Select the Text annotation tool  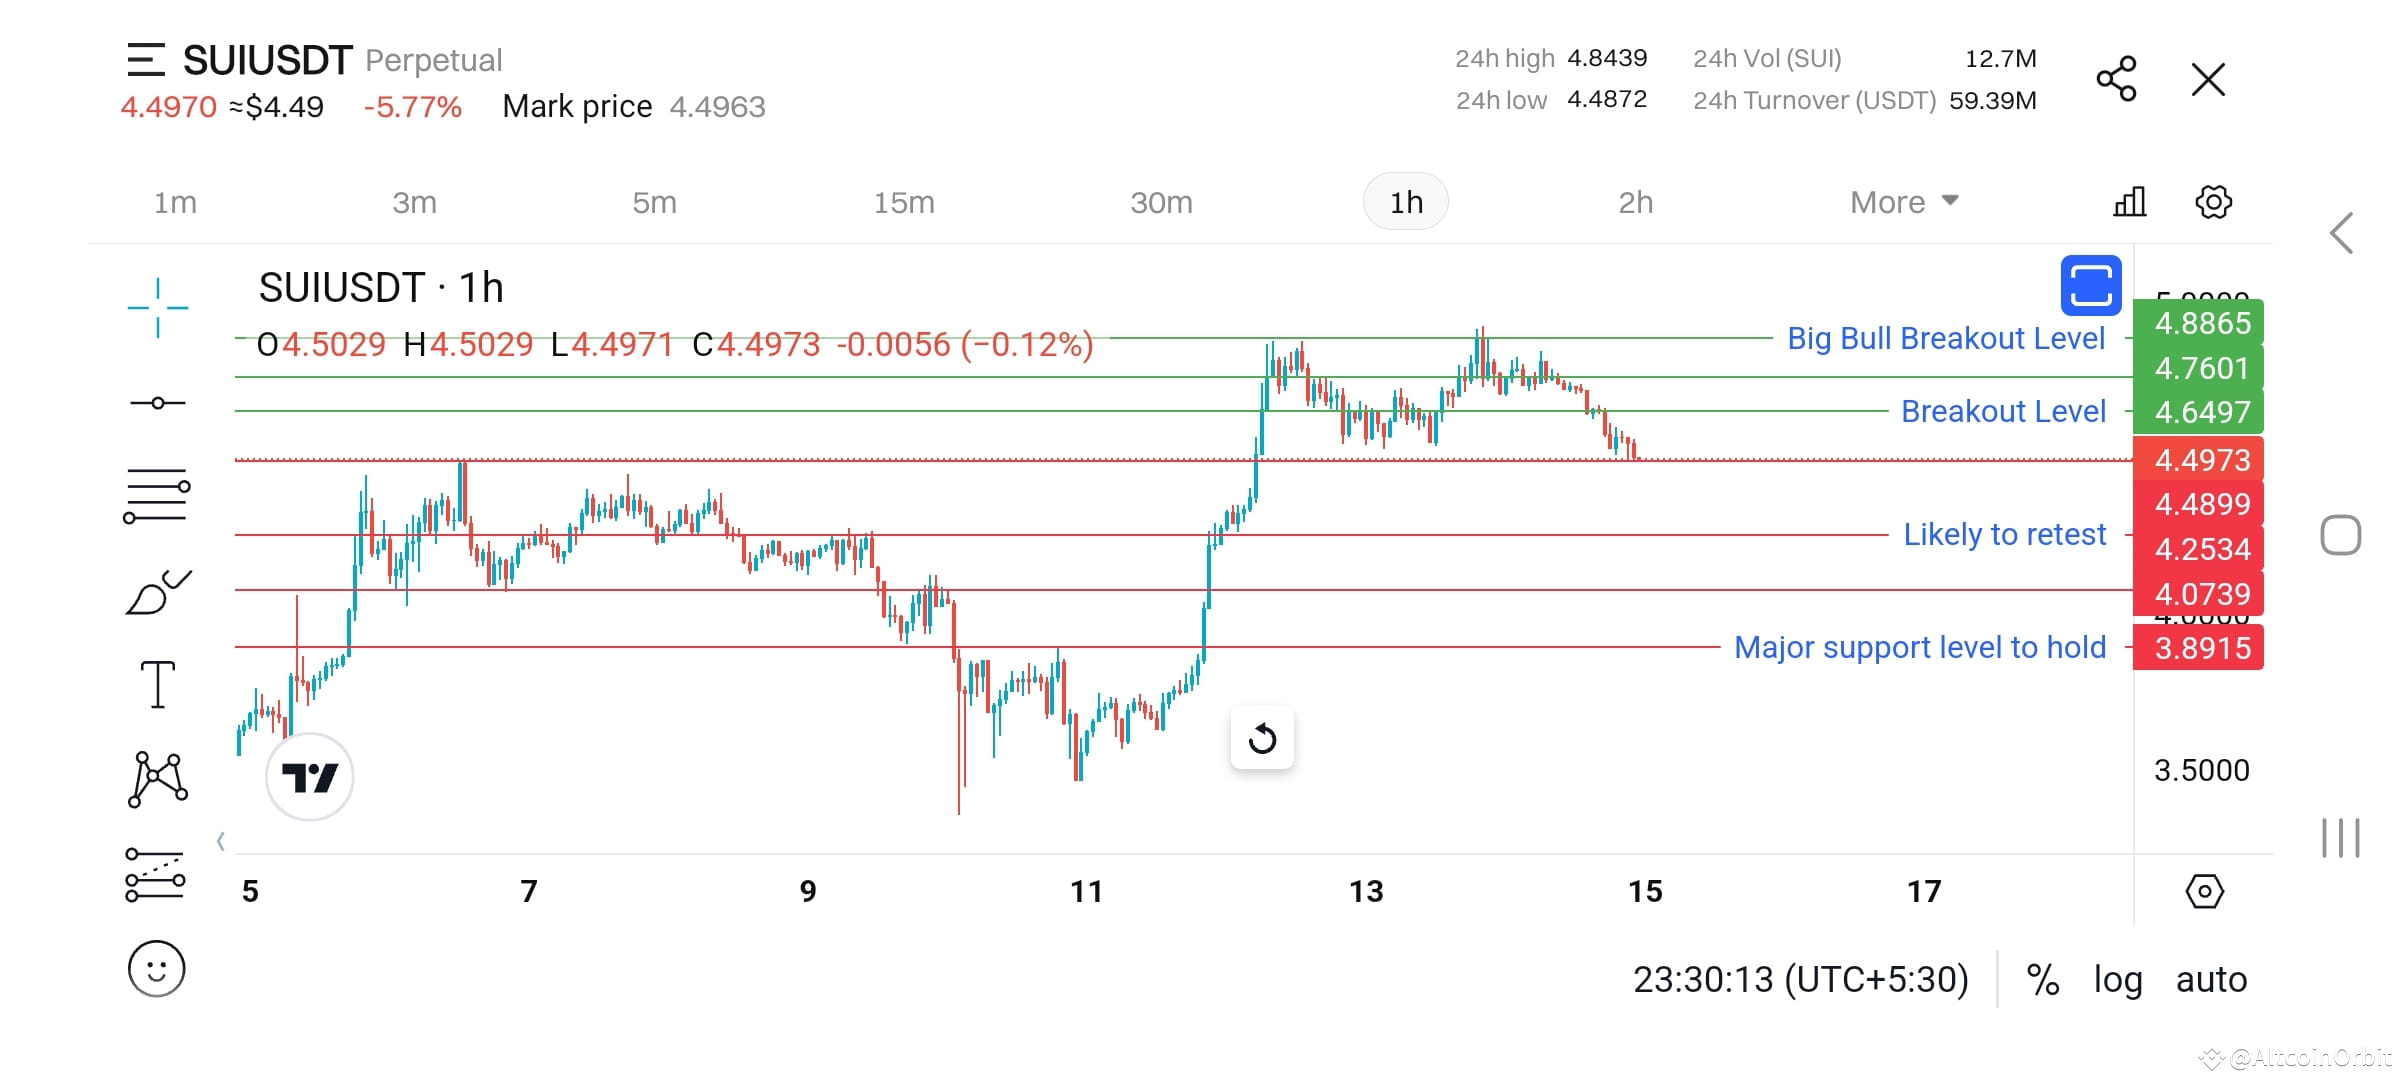157,683
